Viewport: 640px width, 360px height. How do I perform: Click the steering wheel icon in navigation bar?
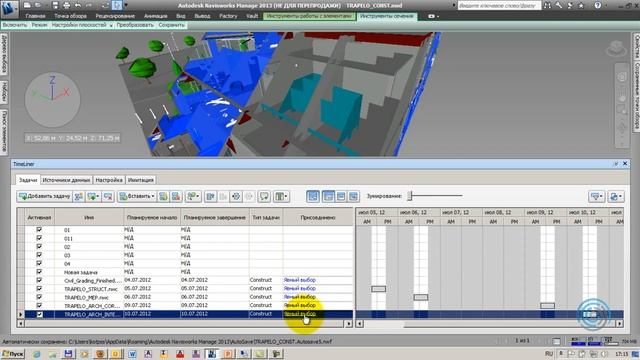pyautogui.click(x=622, y=77)
